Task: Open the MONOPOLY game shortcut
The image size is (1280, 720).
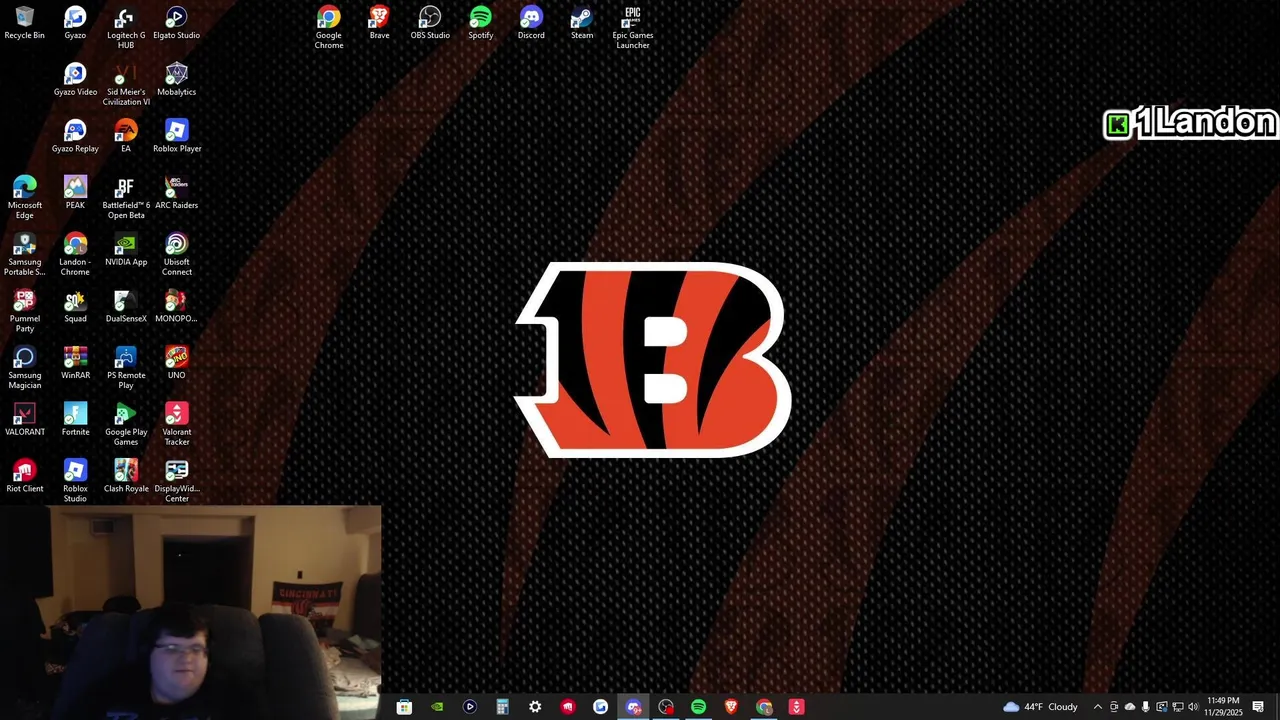Action: coord(176,307)
